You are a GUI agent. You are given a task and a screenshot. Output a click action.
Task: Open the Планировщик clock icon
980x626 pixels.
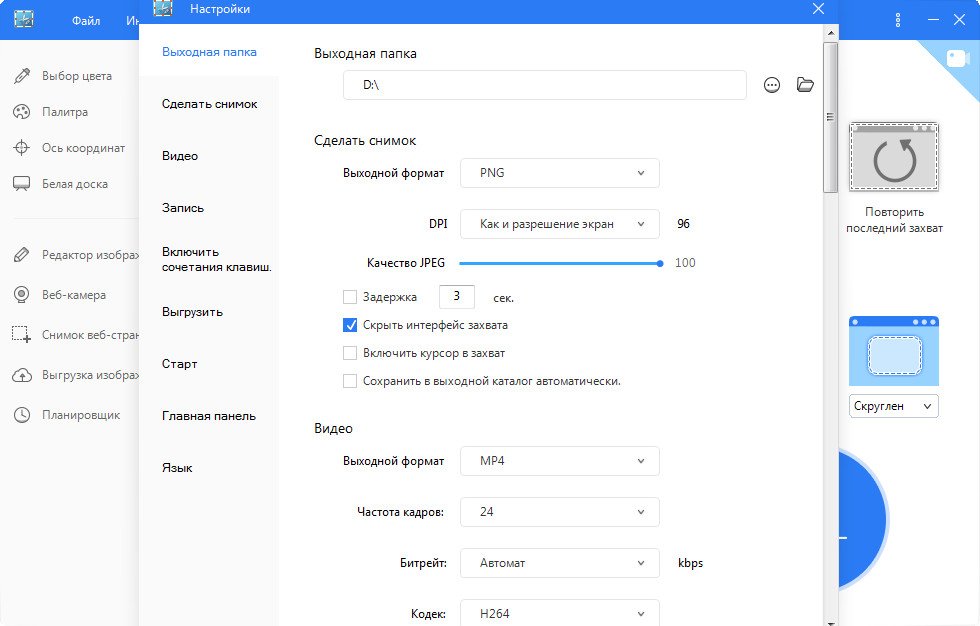pyautogui.click(x=22, y=415)
